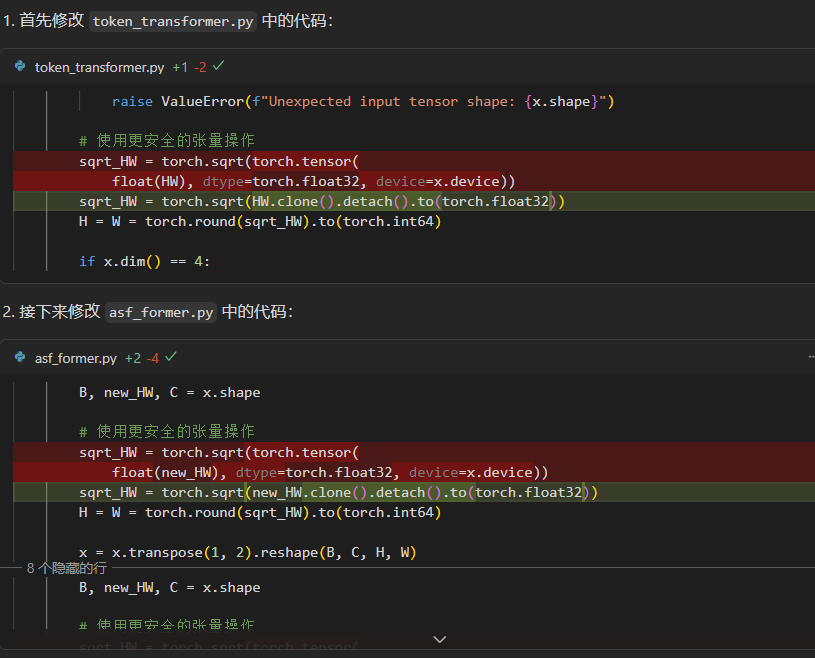This screenshot has width=815, height=658.
Task: Click the 'raise ValueError' code line
Action: point(363,101)
